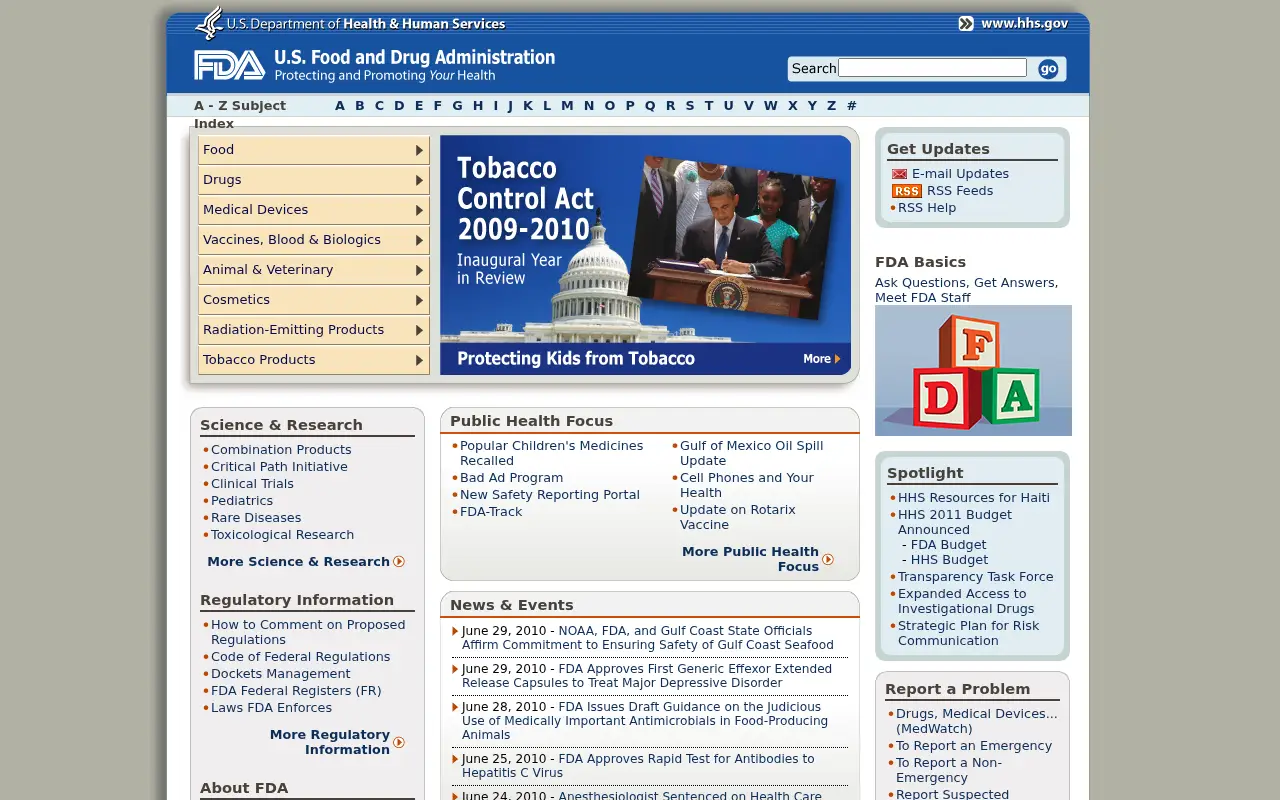Click the HHS eagle logo

point(209,23)
